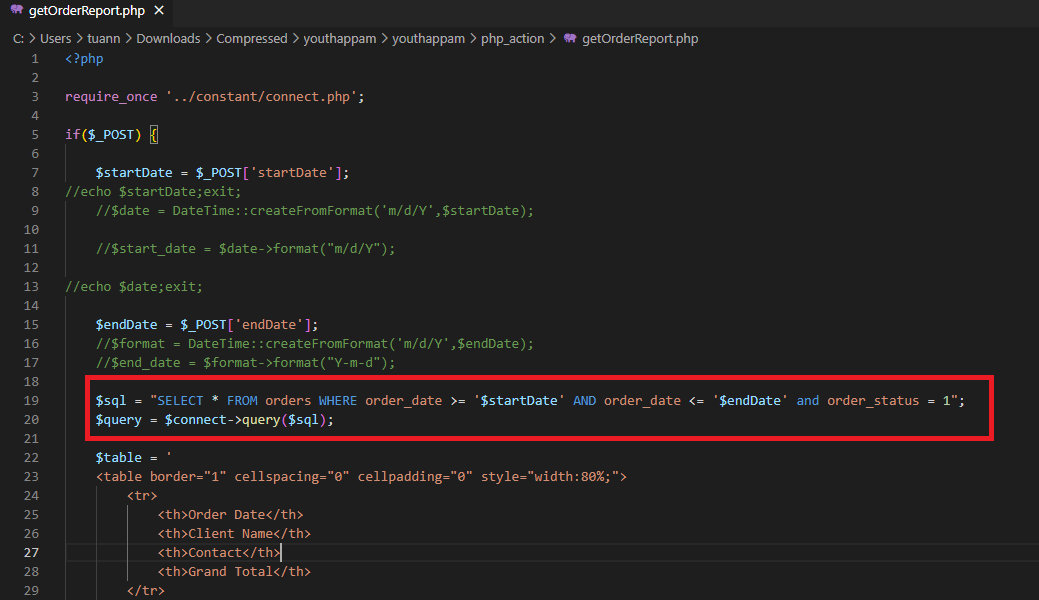Open the Compressed breadcrumb folder

tap(252, 38)
